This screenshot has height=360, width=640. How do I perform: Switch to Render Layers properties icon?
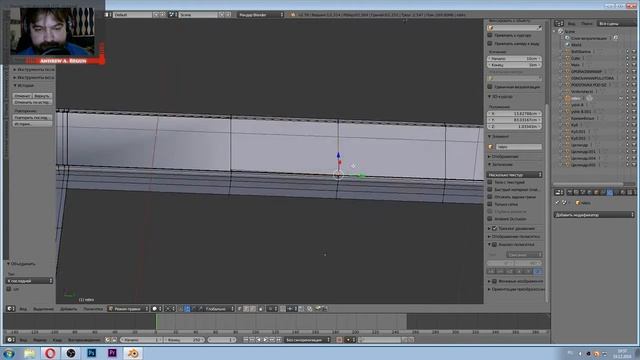coord(576,192)
